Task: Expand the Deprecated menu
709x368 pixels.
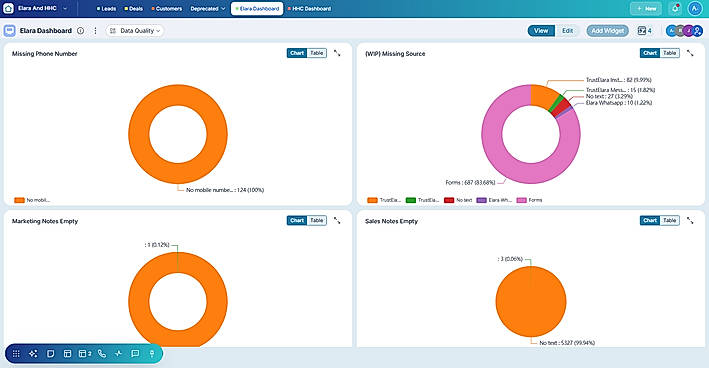Action: pyautogui.click(x=208, y=9)
